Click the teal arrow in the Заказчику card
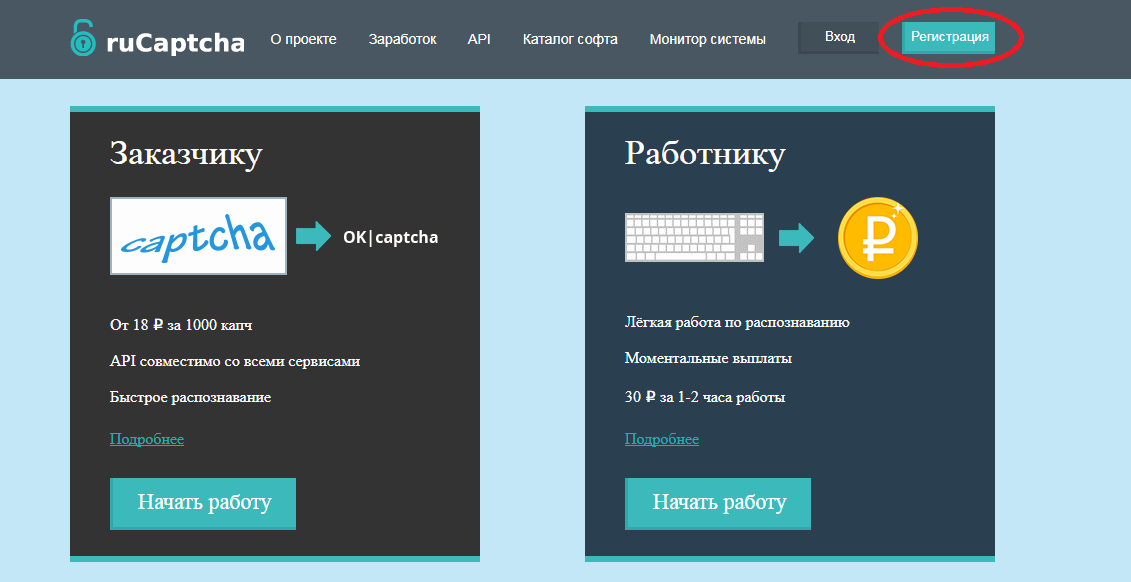This screenshot has width=1131, height=582. (313, 237)
